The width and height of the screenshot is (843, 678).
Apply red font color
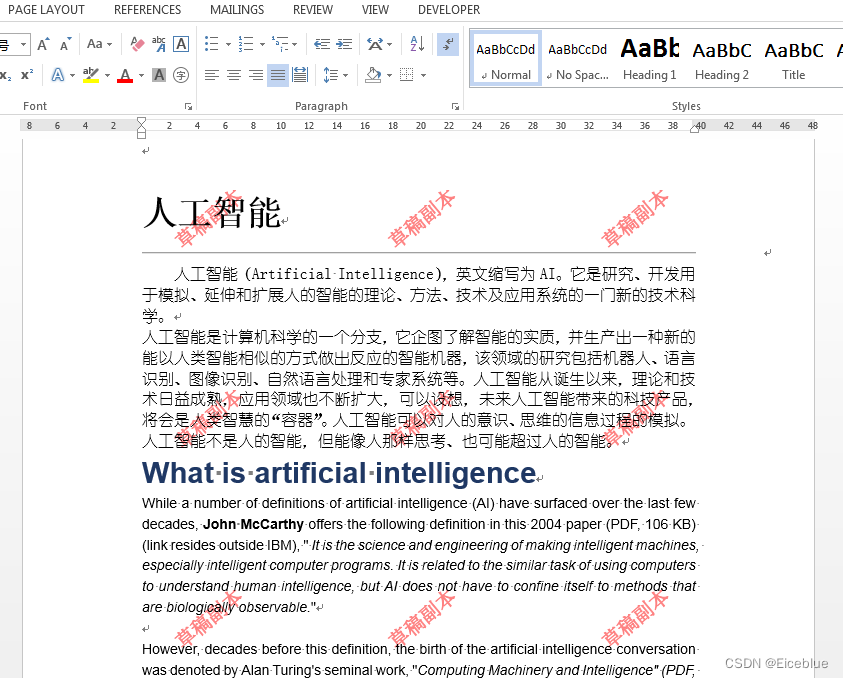coord(125,75)
